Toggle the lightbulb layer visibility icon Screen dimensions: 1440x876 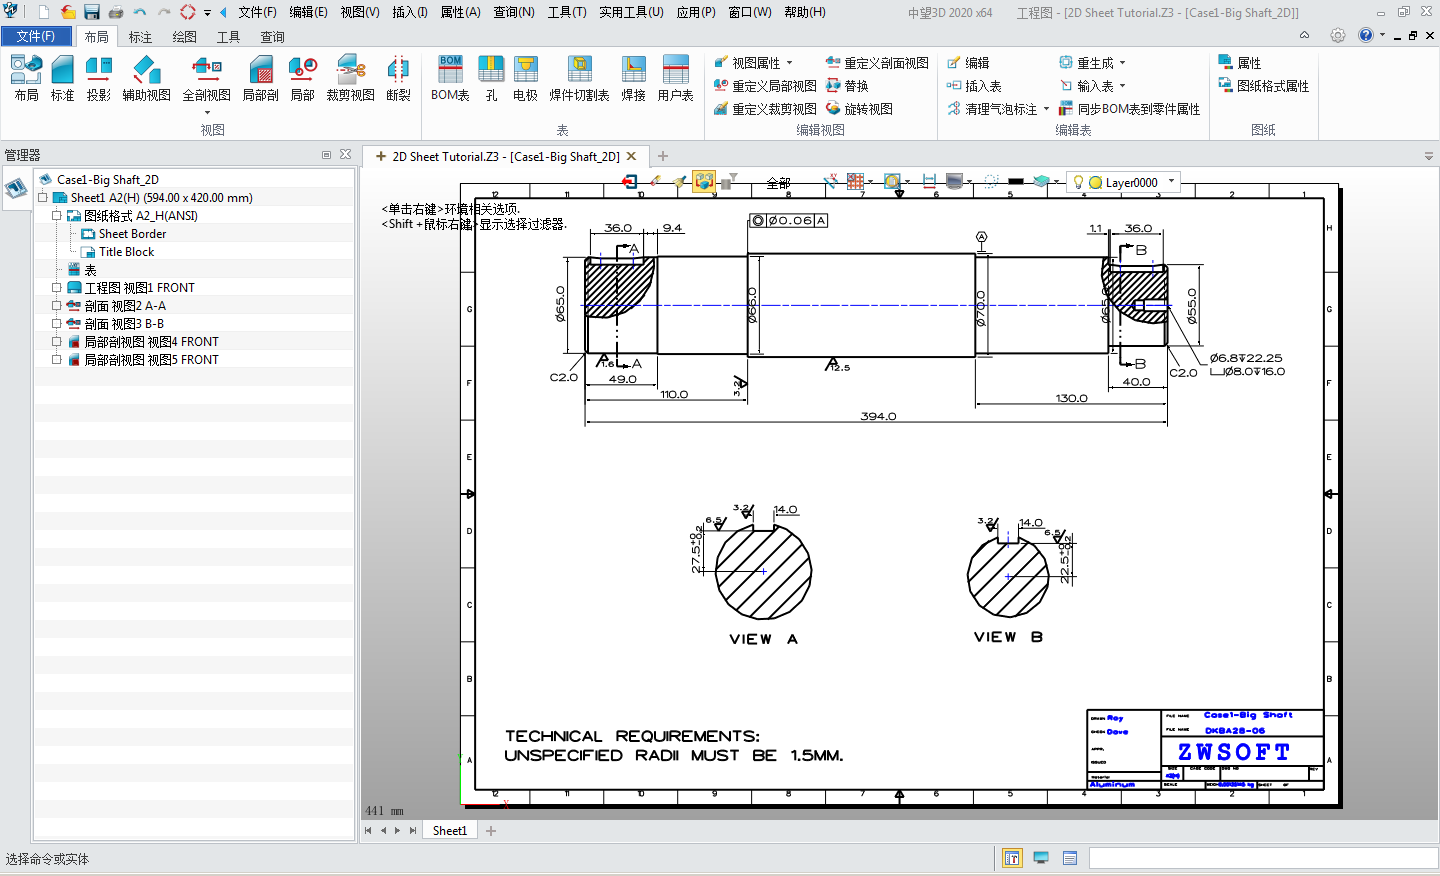point(1078,182)
